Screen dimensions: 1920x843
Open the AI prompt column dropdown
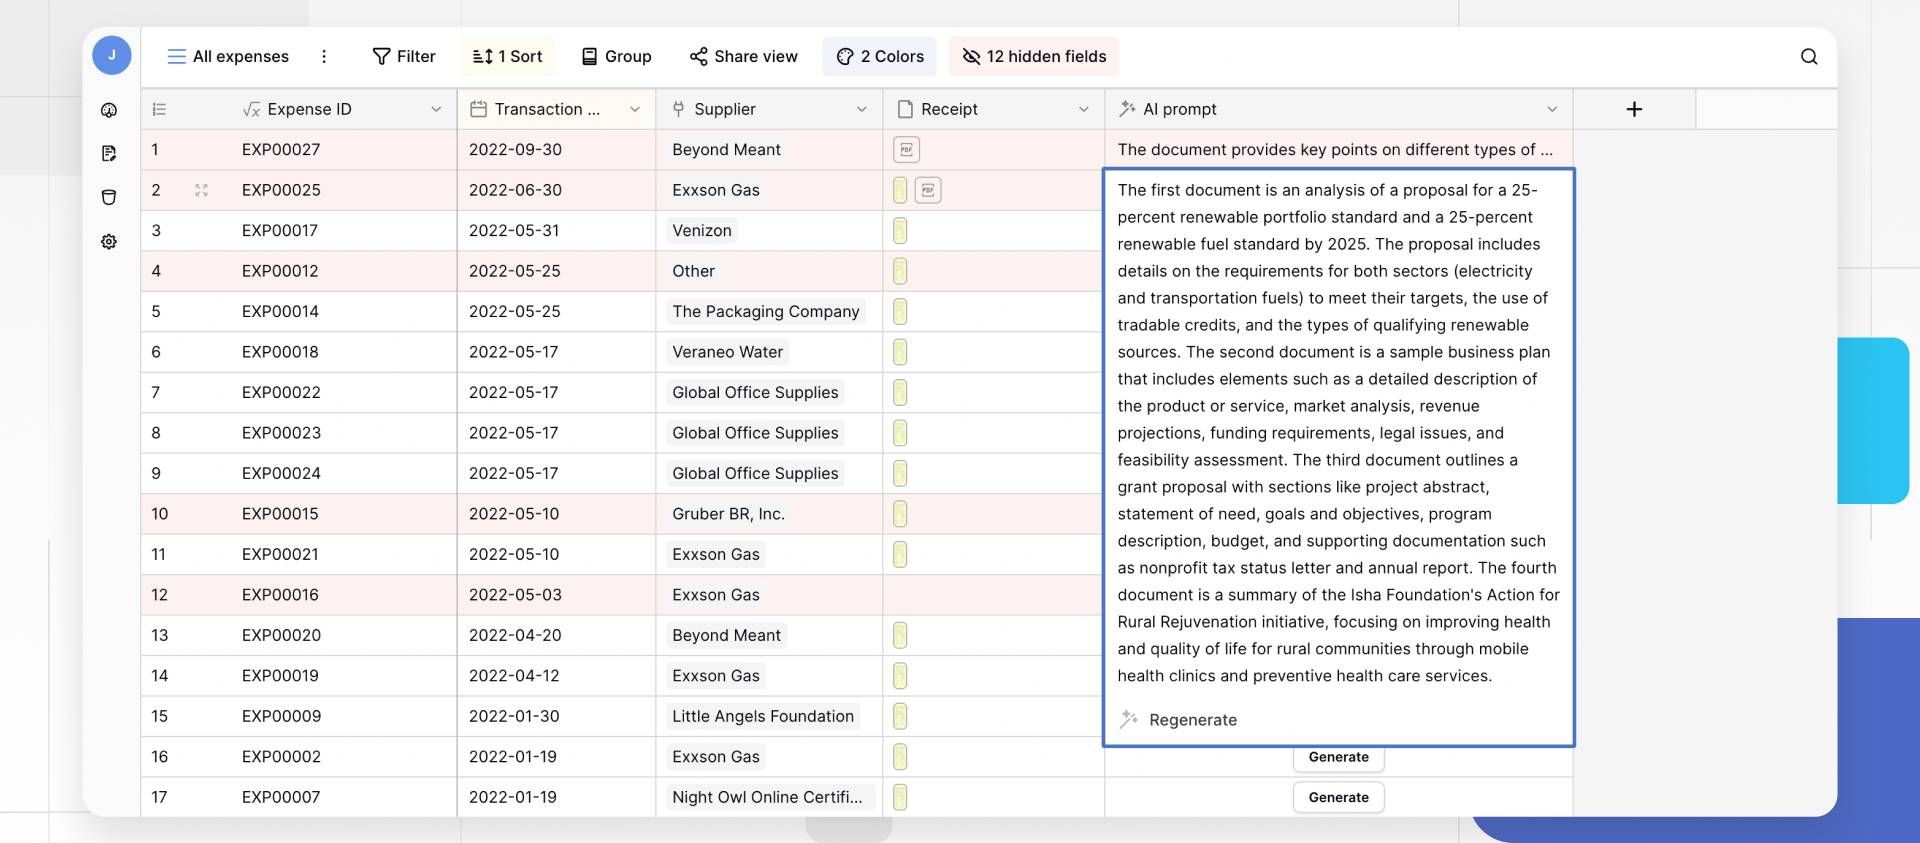pyautogui.click(x=1551, y=109)
